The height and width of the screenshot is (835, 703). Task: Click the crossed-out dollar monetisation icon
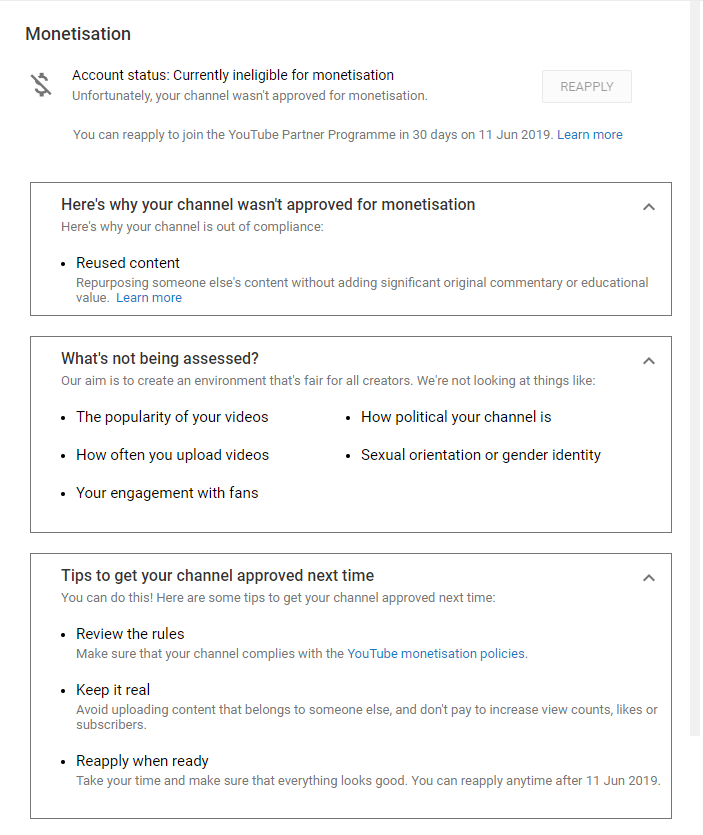41,85
